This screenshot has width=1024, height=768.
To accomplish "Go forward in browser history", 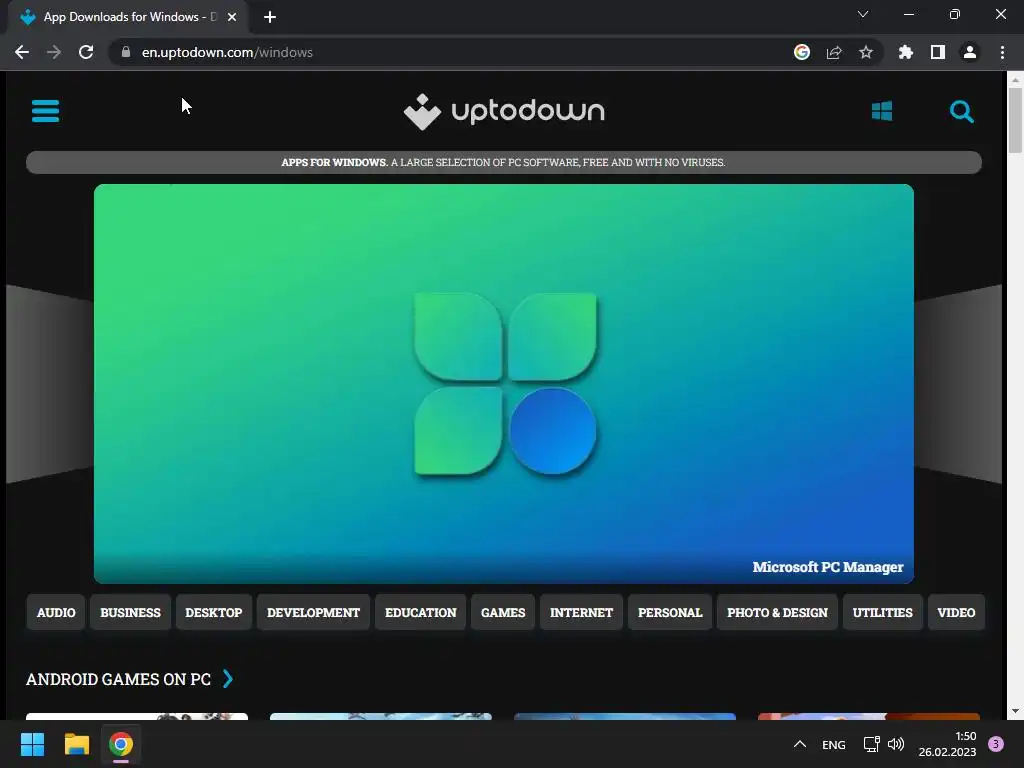I will [x=54, y=52].
